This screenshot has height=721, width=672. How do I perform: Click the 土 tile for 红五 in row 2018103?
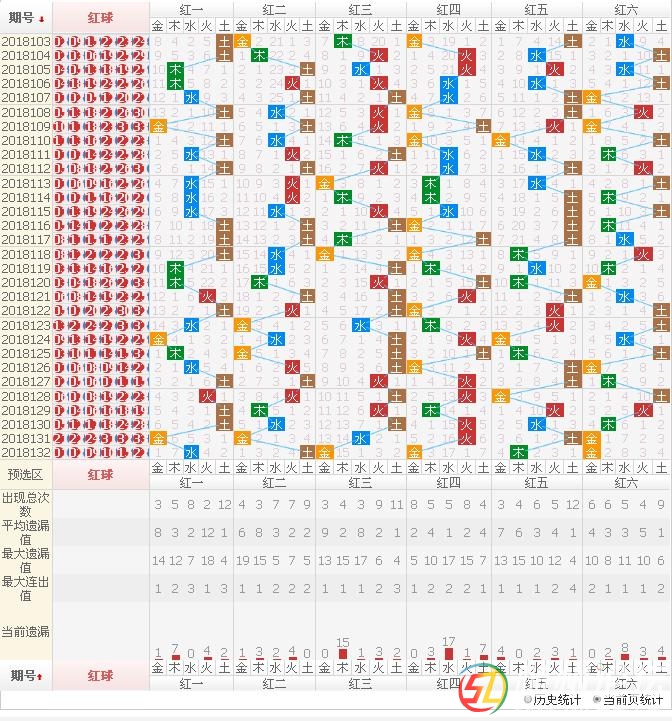click(572, 42)
